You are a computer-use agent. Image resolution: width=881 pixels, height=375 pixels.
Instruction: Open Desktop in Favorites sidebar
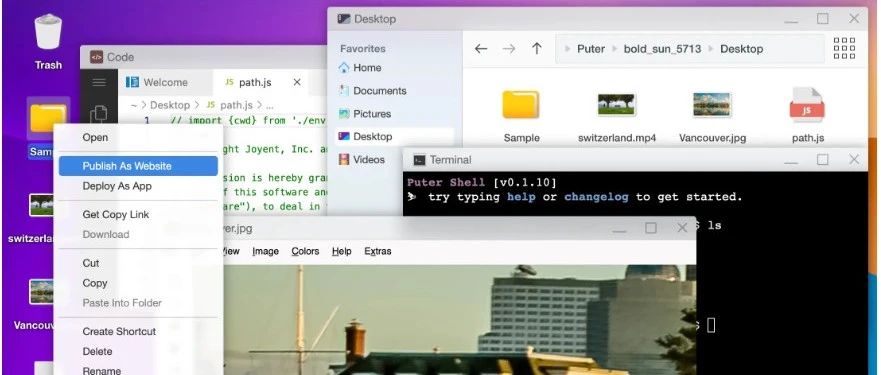click(x=394, y=137)
